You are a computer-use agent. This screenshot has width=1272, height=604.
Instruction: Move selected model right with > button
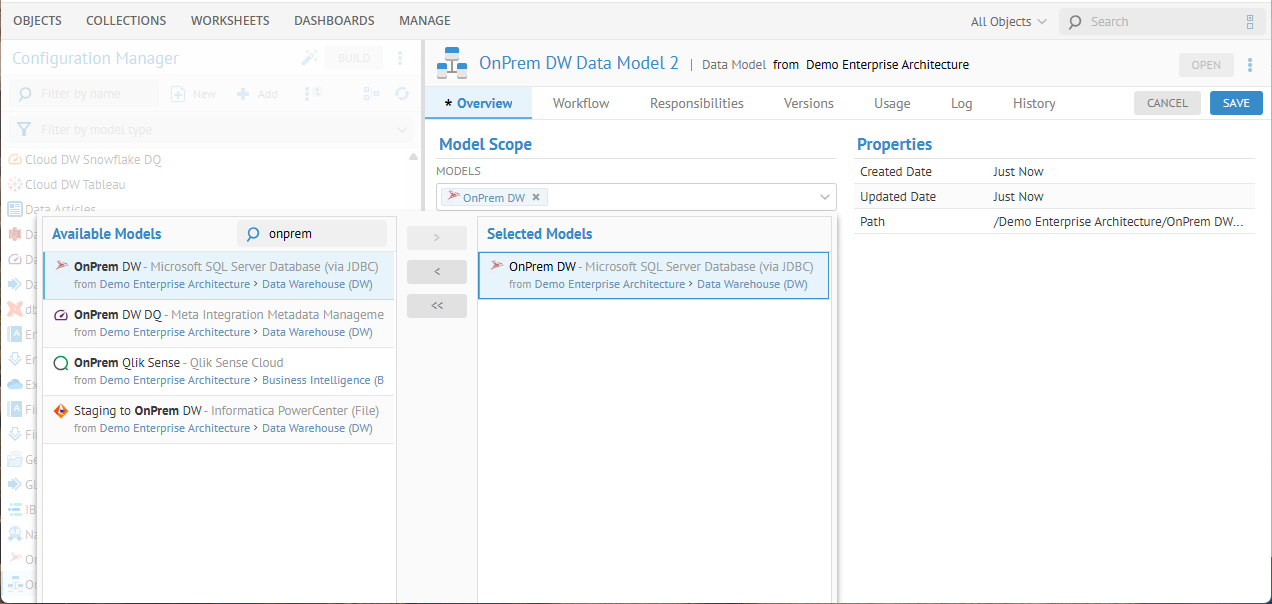click(437, 238)
